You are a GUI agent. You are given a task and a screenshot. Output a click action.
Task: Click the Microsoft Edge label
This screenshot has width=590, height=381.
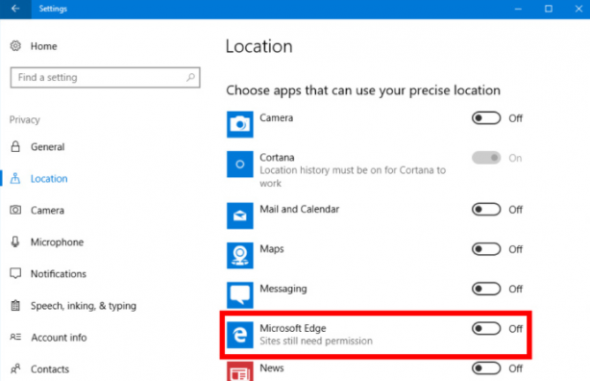[293, 328]
